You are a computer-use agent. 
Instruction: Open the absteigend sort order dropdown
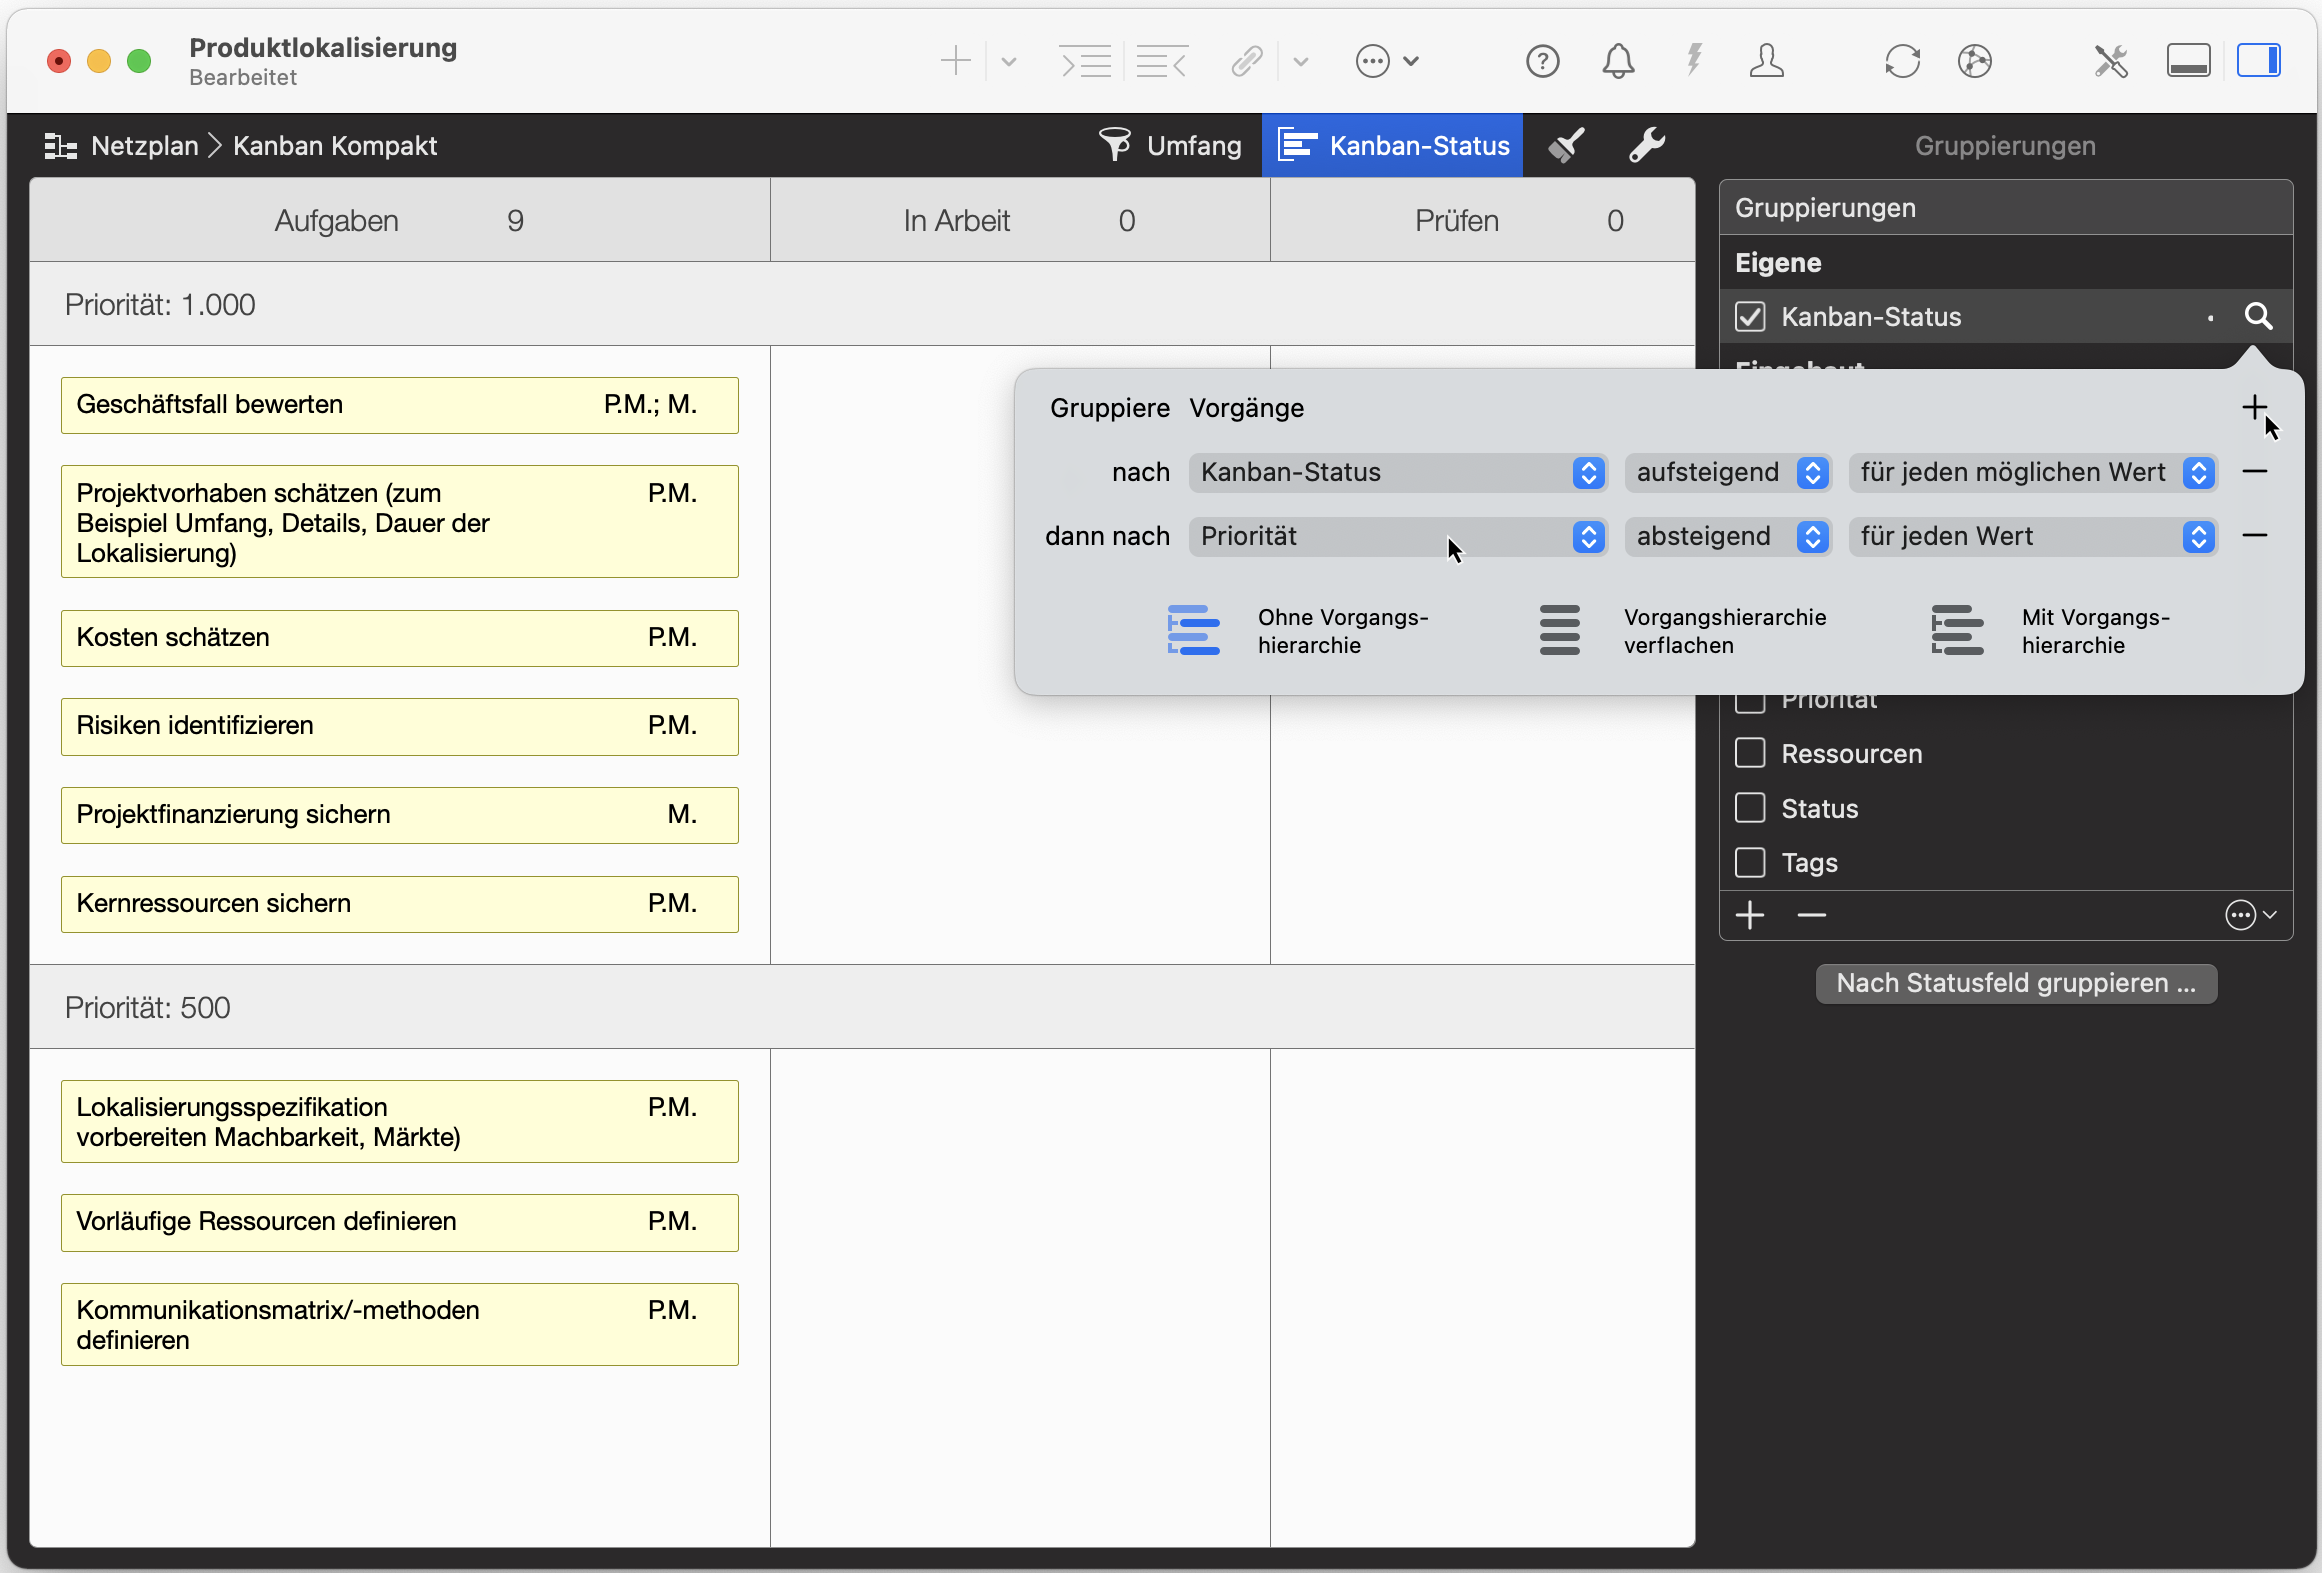click(x=1727, y=537)
